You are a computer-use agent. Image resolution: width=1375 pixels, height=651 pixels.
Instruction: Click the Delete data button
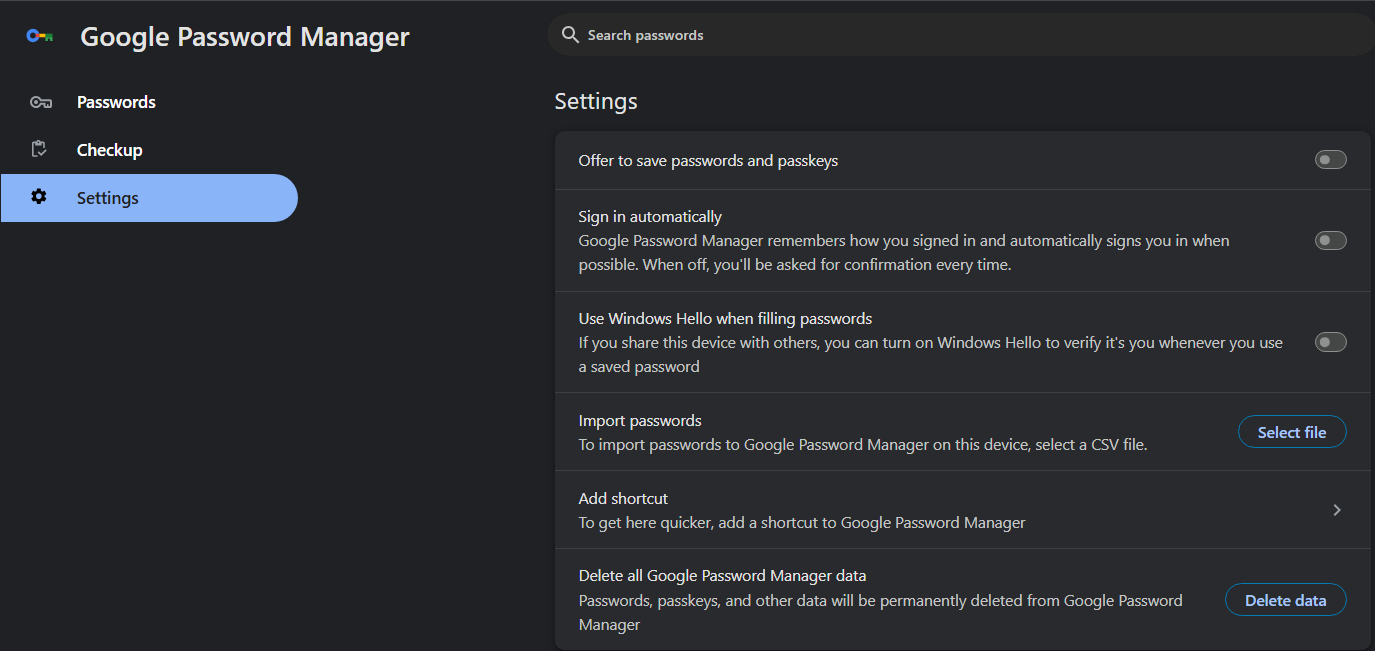pos(1285,600)
